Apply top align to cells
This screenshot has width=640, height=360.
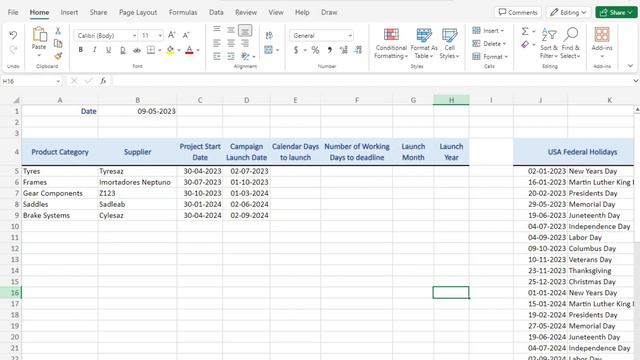coord(217,29)
